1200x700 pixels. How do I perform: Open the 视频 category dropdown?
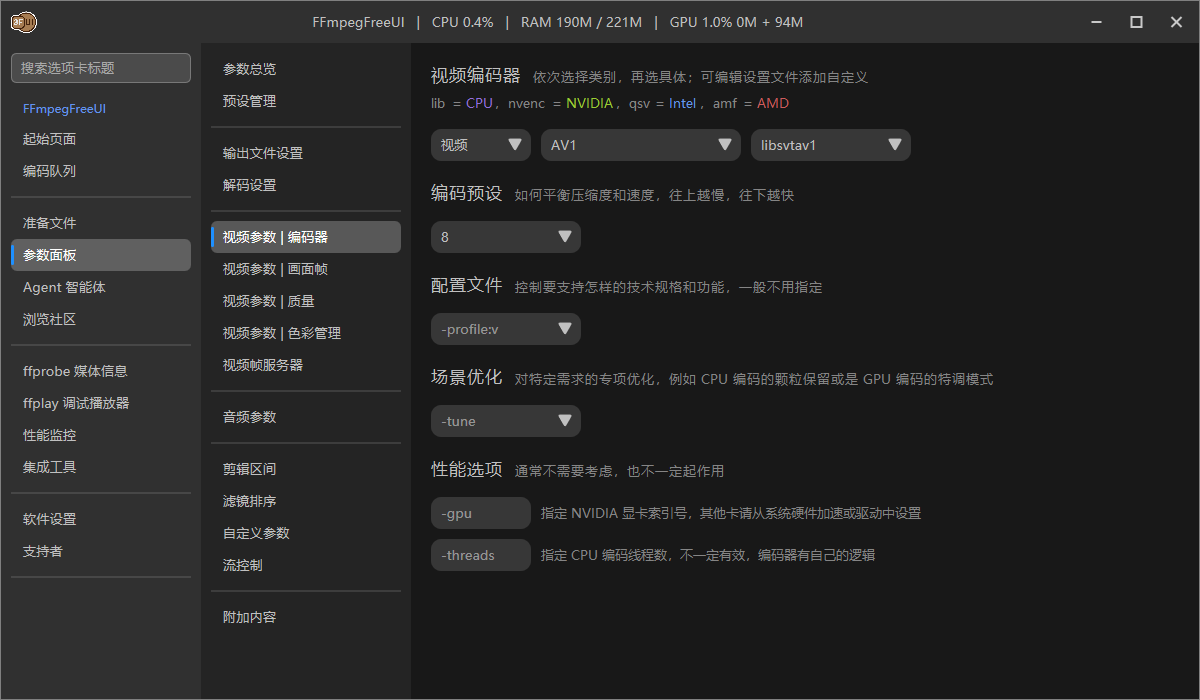click(x=481, y=145)
